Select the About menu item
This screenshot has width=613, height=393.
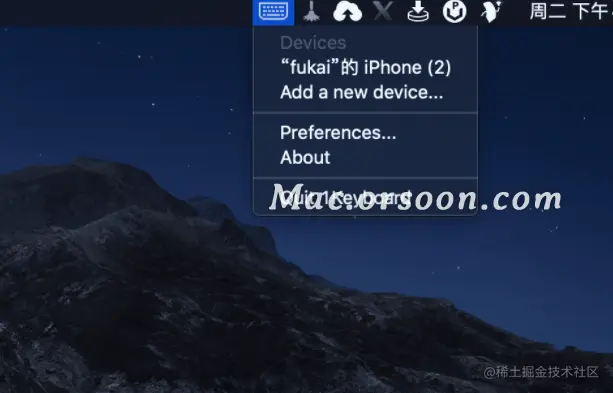365,157
